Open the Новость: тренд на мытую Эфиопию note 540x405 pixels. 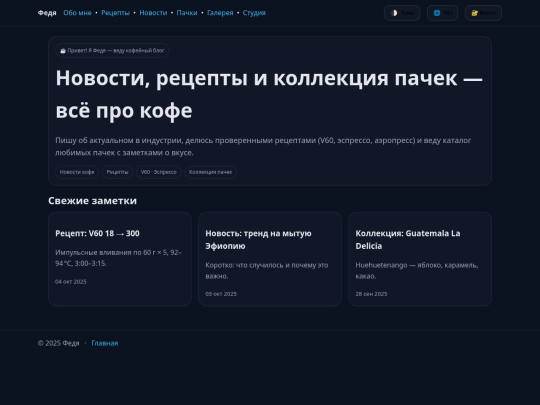[270, 259]
